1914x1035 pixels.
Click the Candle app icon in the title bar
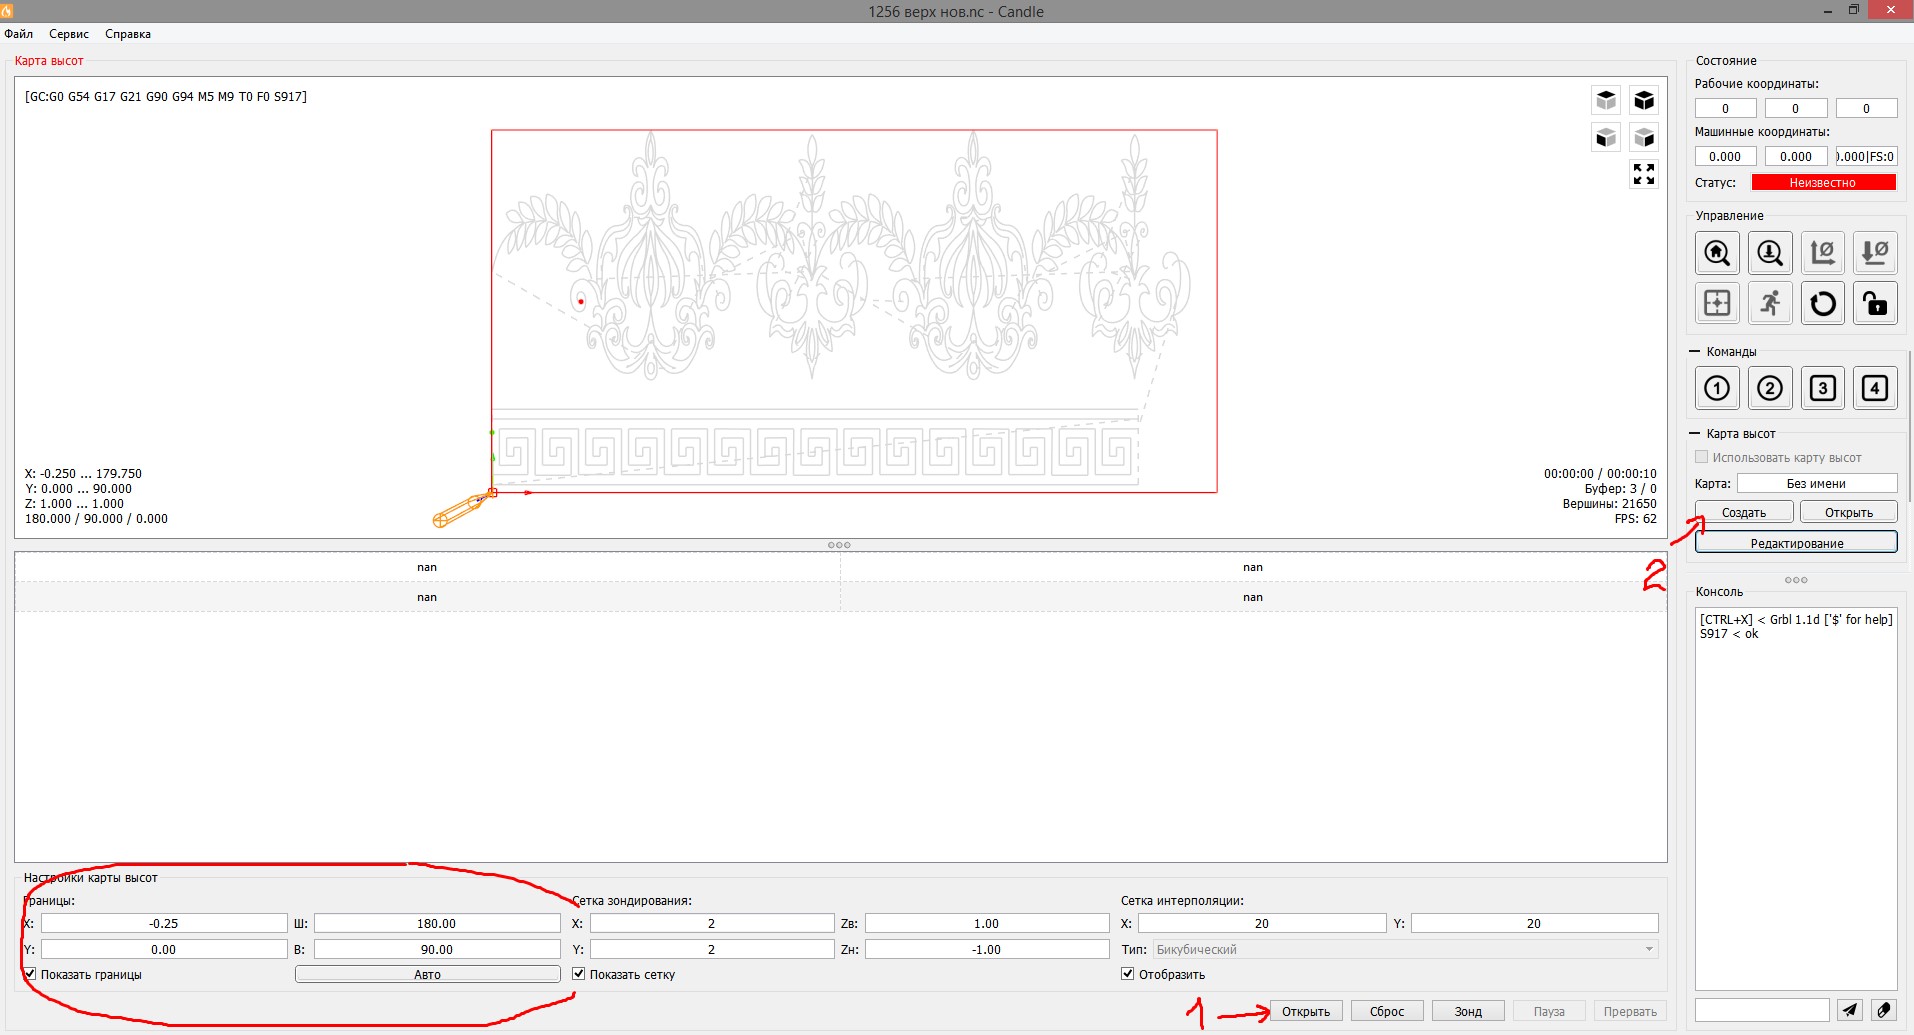tap(7, 11)
